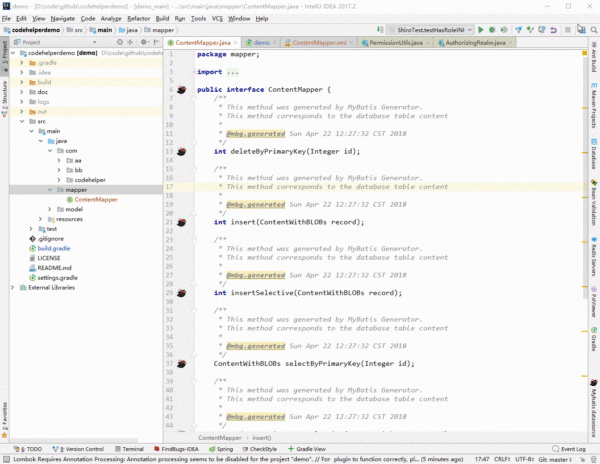Toggle the Version Control tool window
Screen dimensions: 600x464
78,449
